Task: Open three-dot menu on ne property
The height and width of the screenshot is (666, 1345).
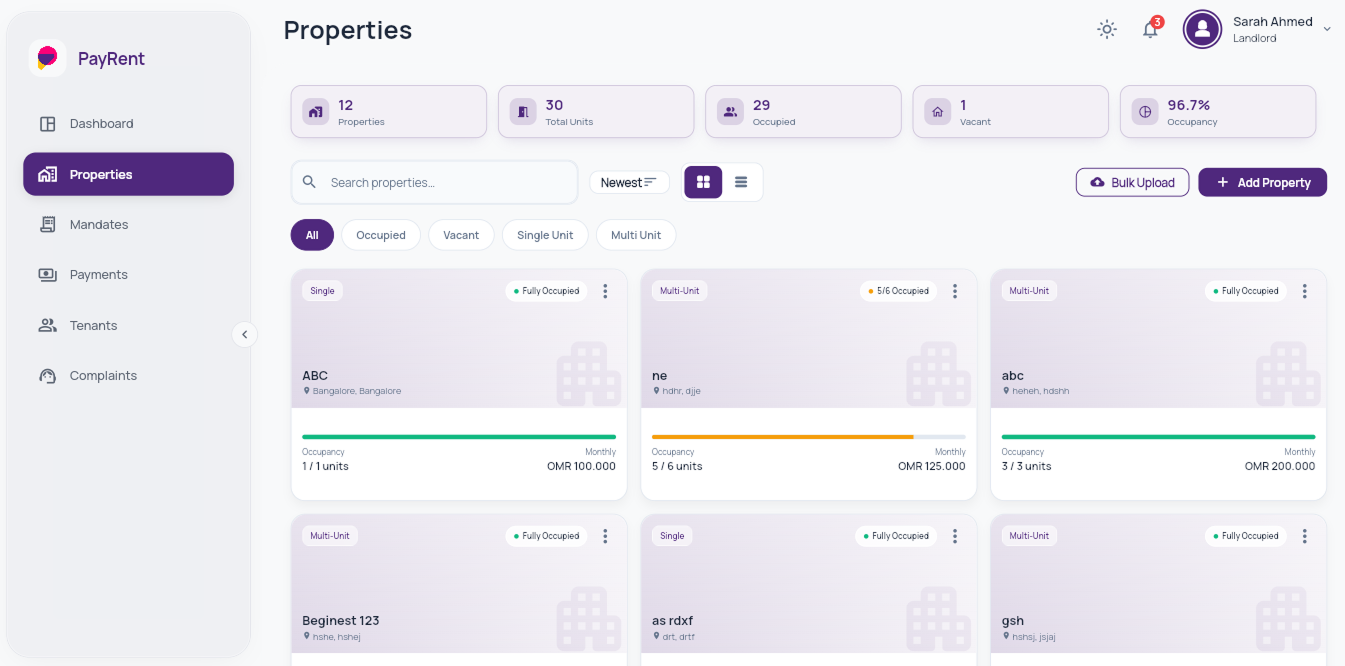Action: coord(955,291)
